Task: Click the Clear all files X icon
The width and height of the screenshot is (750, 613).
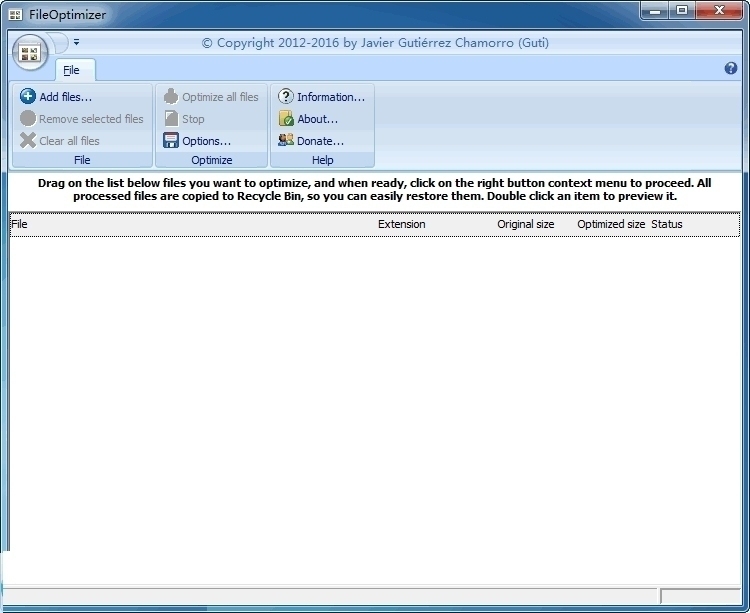Action: point(28,141)
